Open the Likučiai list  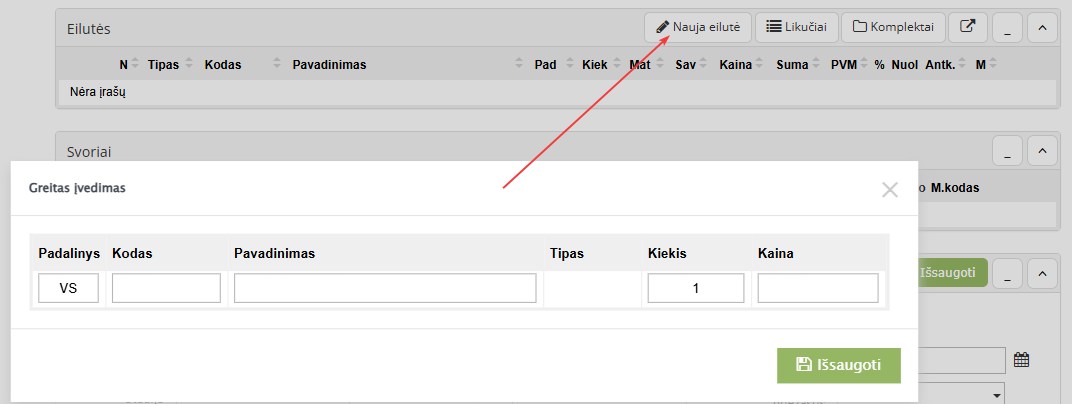coord(796,27)
